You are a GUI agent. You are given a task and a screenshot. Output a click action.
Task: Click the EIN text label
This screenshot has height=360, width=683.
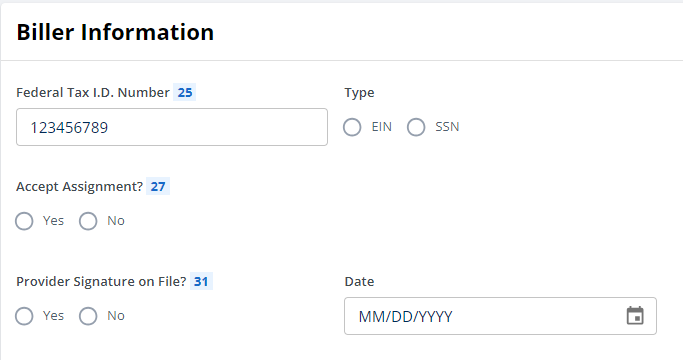pyautogui.click(x=382, y=127)
